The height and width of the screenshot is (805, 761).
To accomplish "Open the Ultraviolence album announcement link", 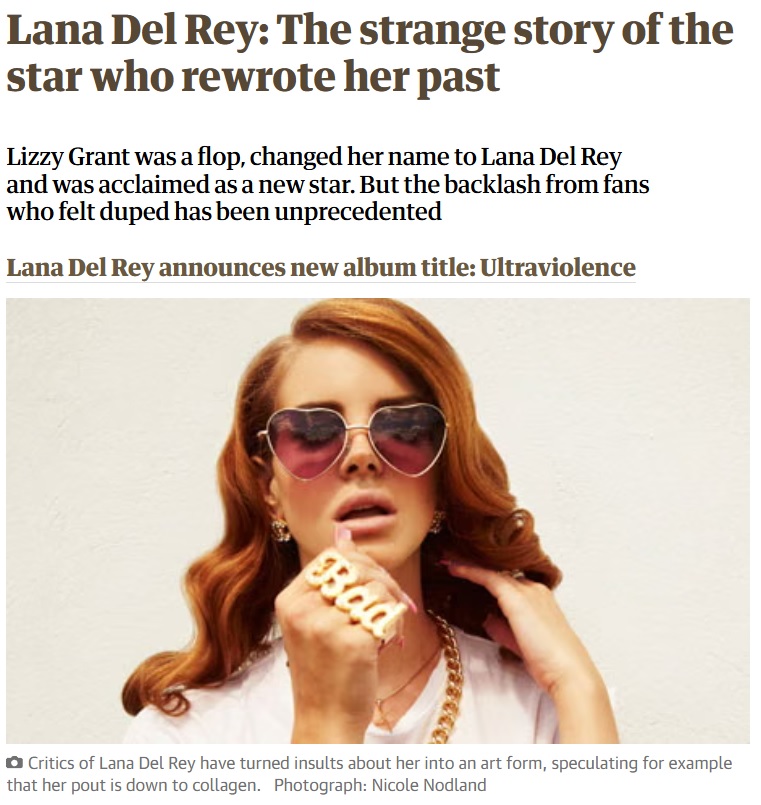I will (321, 267).
